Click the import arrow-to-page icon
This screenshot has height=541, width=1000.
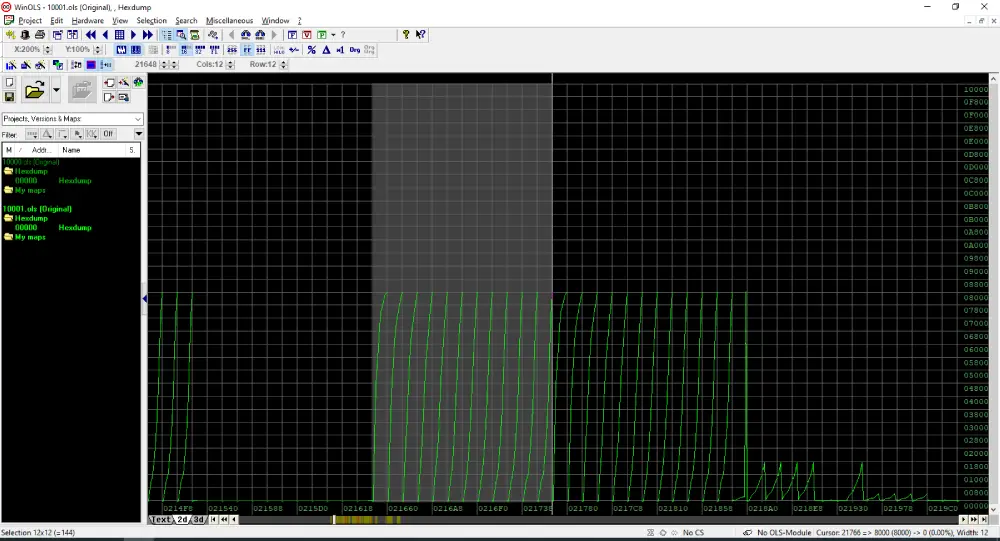[x=109, y=82]
